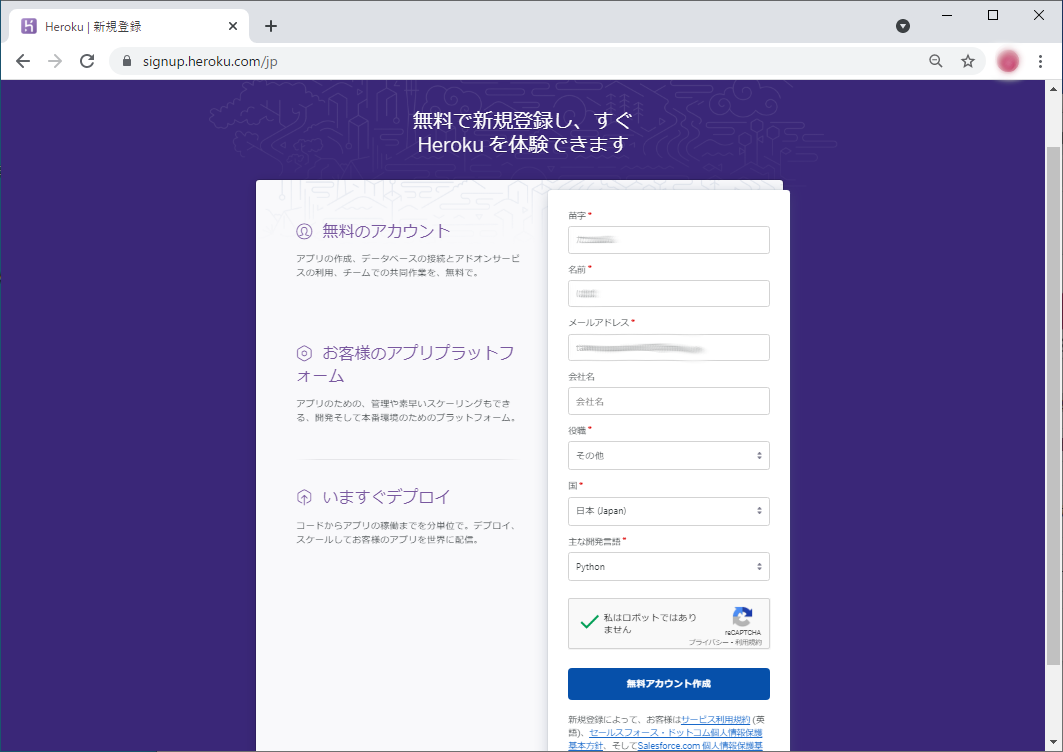
Task: Click the address bar URL signup.heroku.com/jp
Action: (x=208, y=61)
